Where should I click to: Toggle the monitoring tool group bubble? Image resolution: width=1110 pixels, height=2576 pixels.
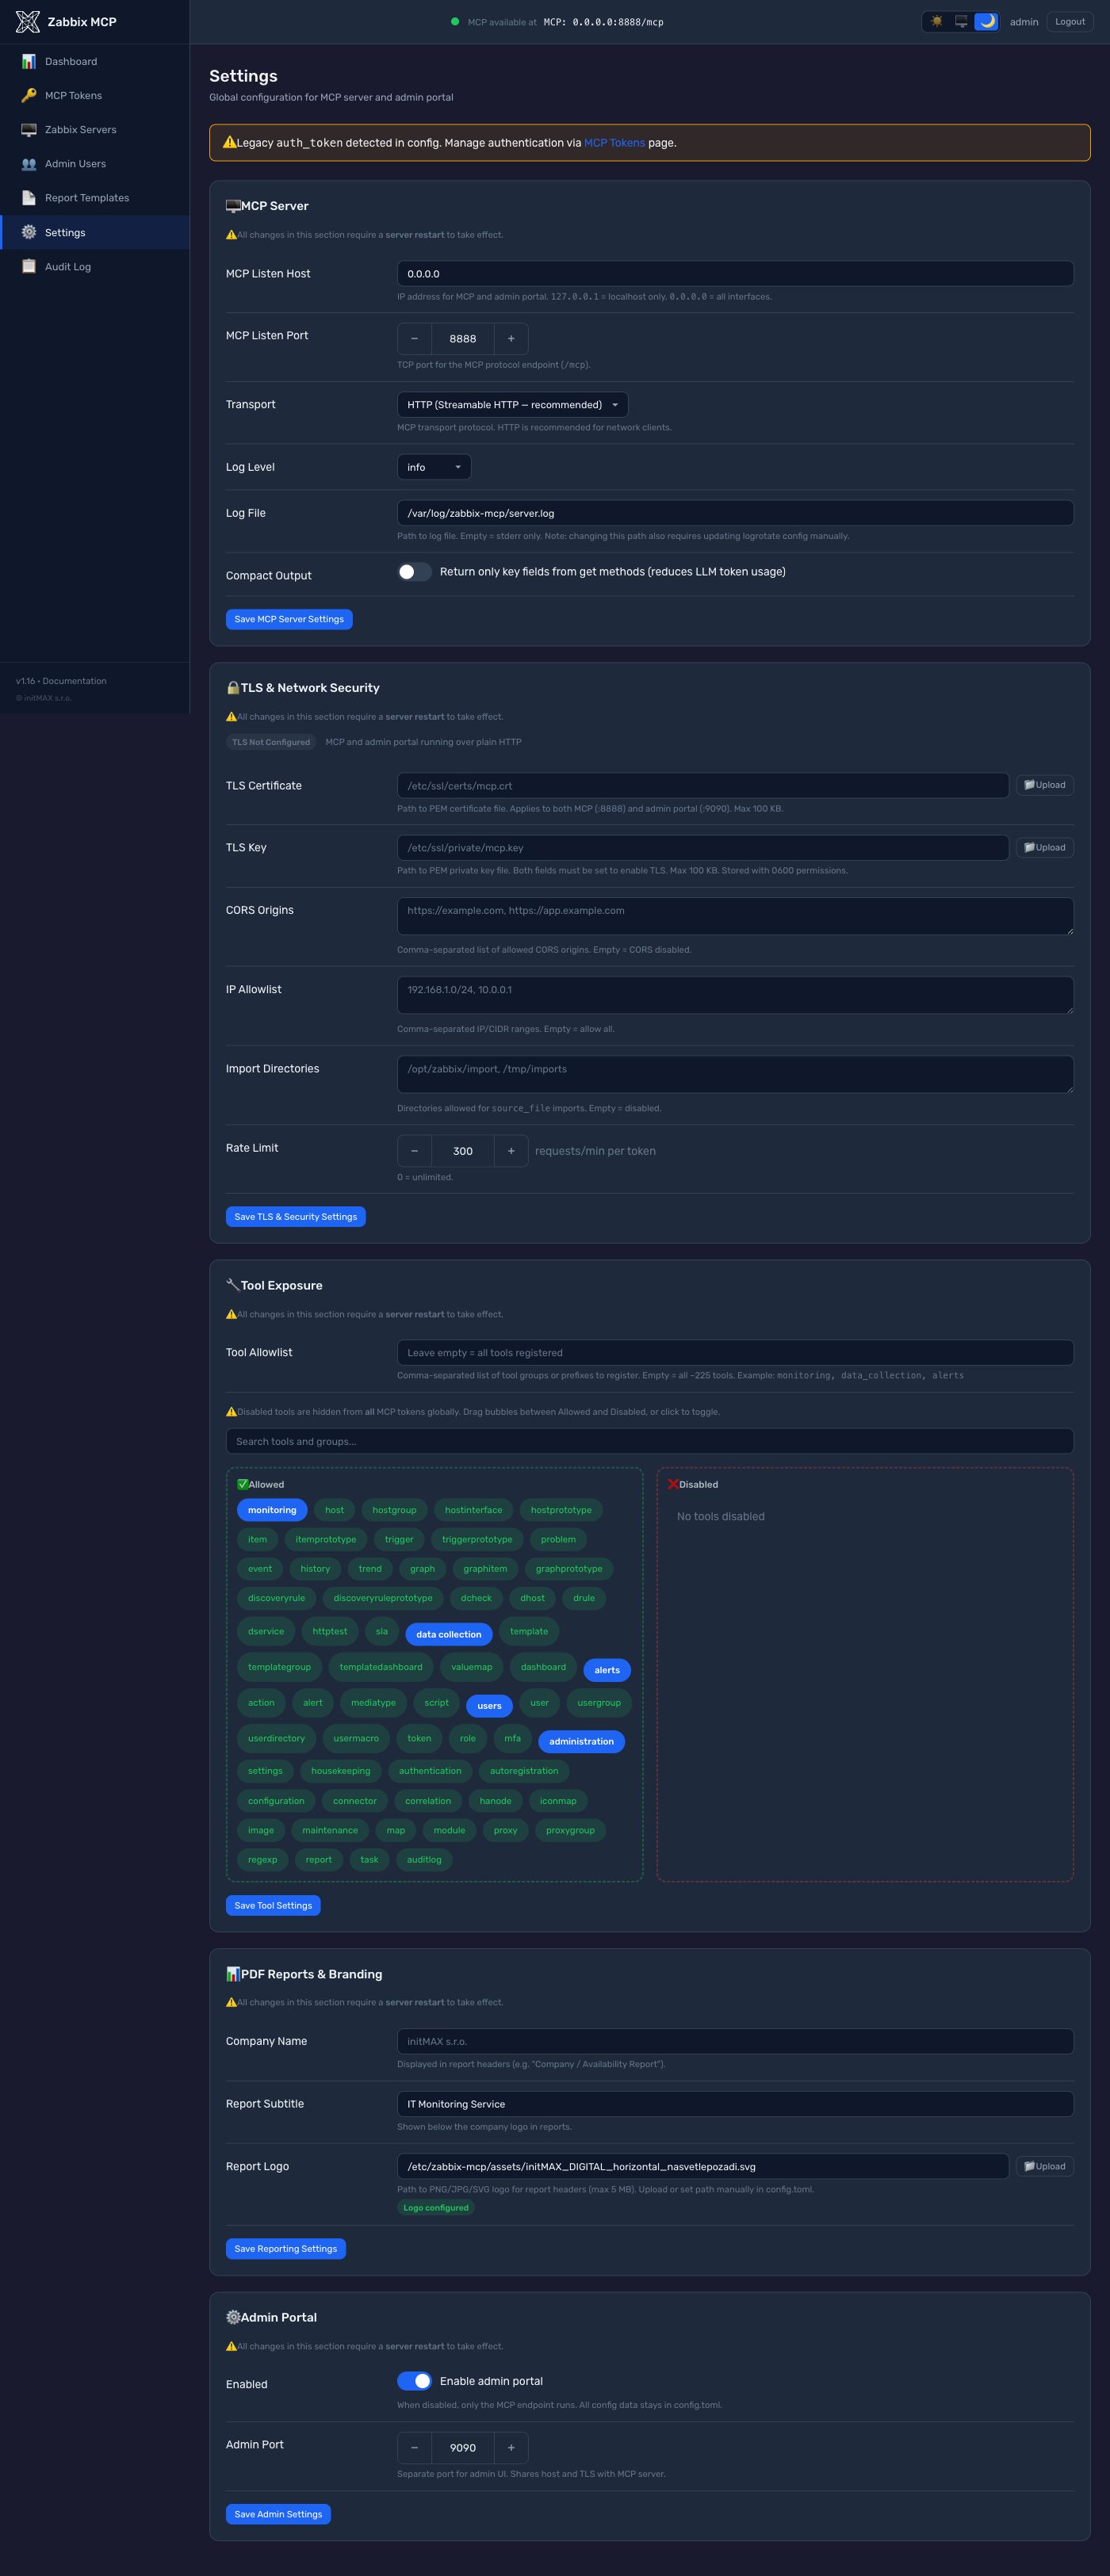click(272, 1510)
